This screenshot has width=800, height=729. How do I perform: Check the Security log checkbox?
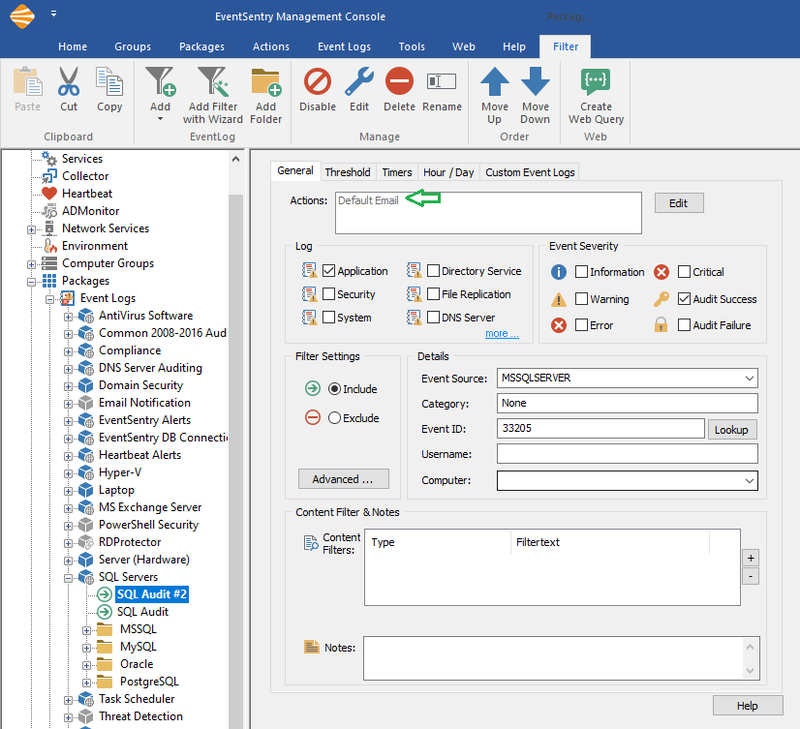coord(329,294)
